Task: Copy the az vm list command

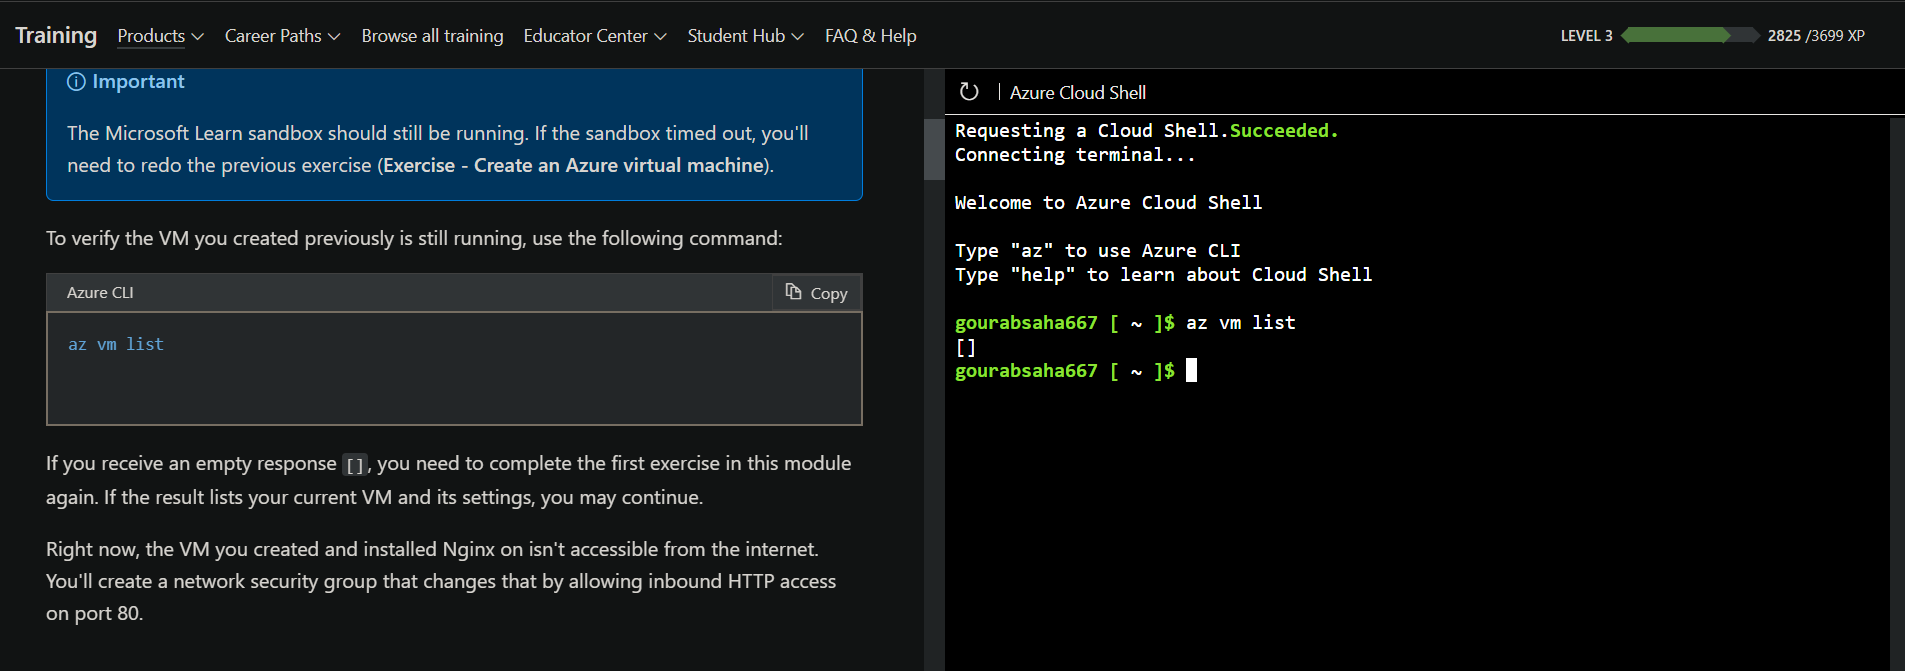Action: tap(817, 293)
